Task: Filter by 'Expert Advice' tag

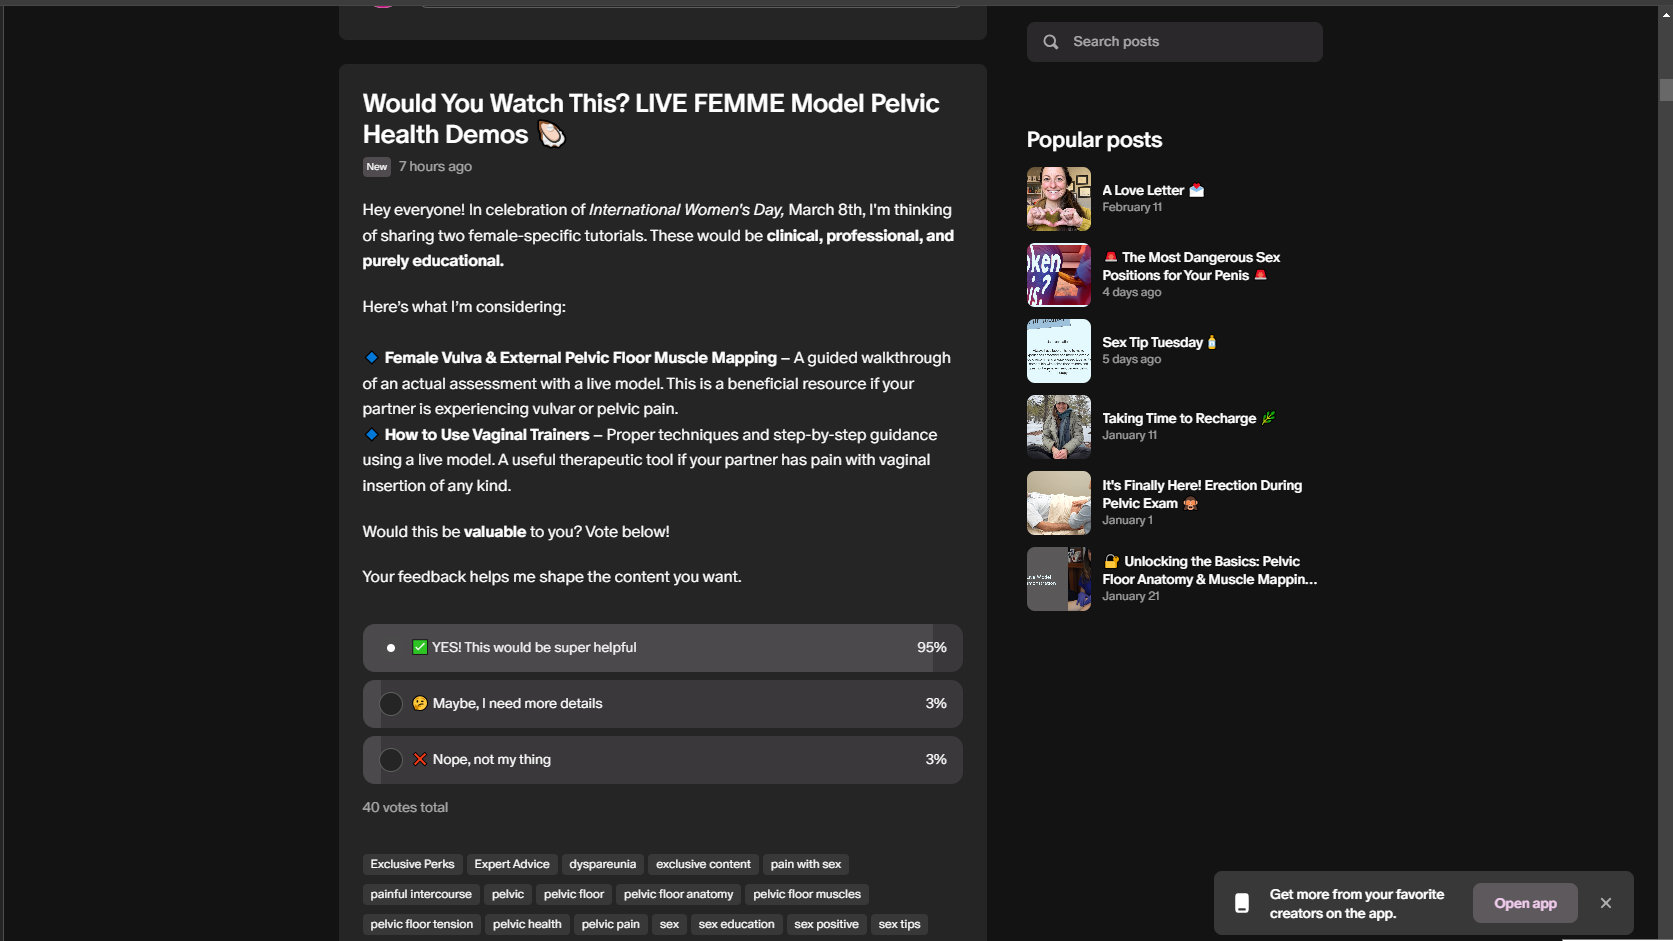Action: coord(512,864)
